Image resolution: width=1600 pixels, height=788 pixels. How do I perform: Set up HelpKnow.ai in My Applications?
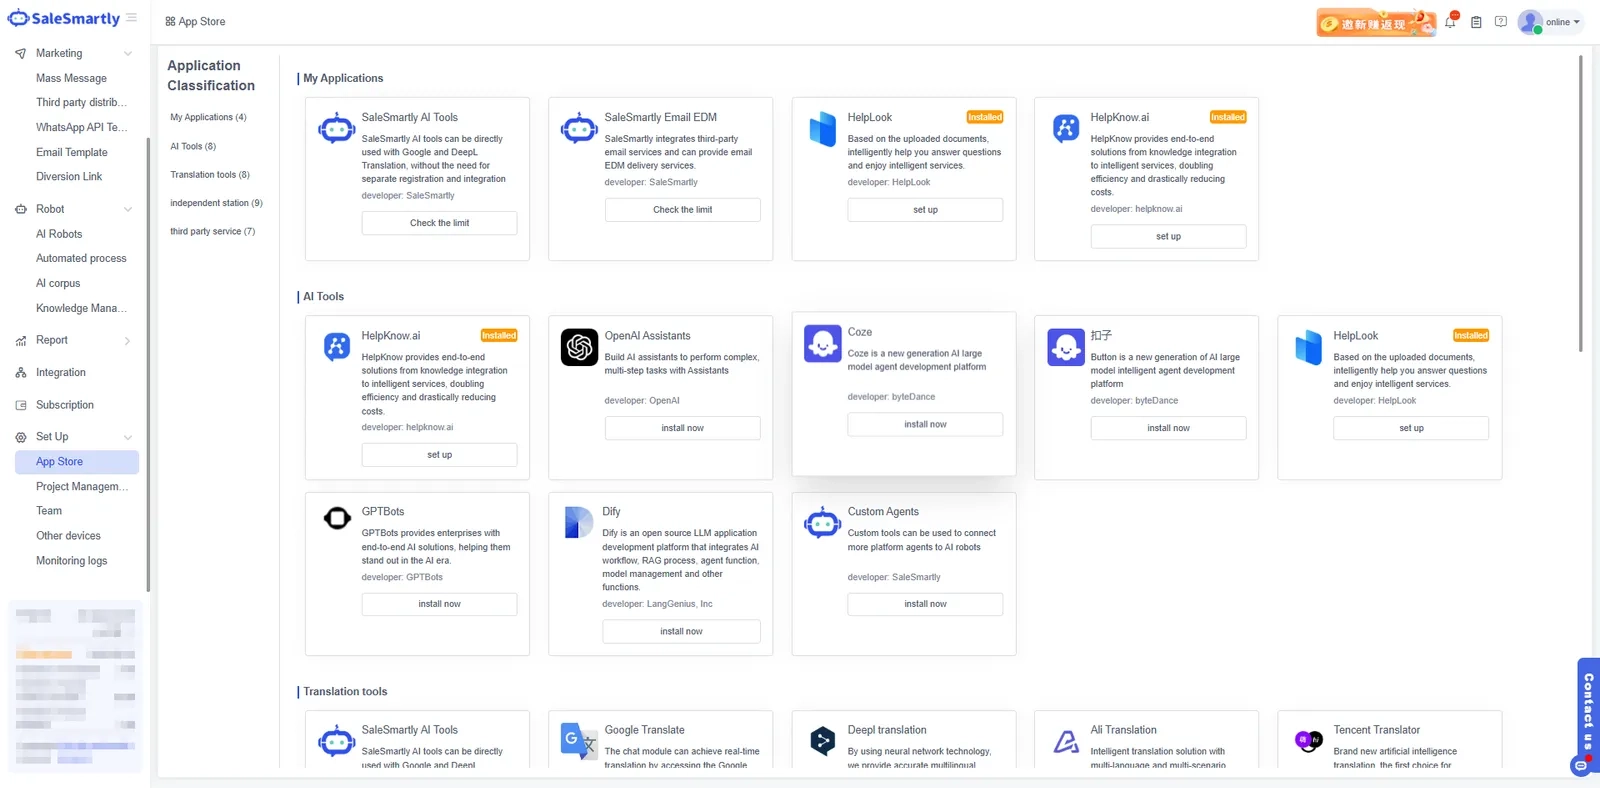[x=1168, y=237]
